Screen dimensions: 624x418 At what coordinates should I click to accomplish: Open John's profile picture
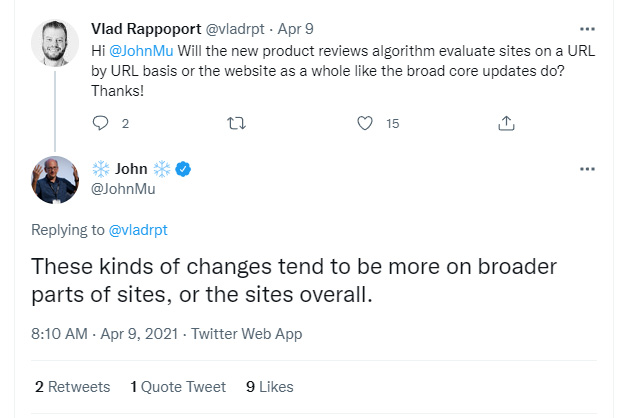pos(55,180)
